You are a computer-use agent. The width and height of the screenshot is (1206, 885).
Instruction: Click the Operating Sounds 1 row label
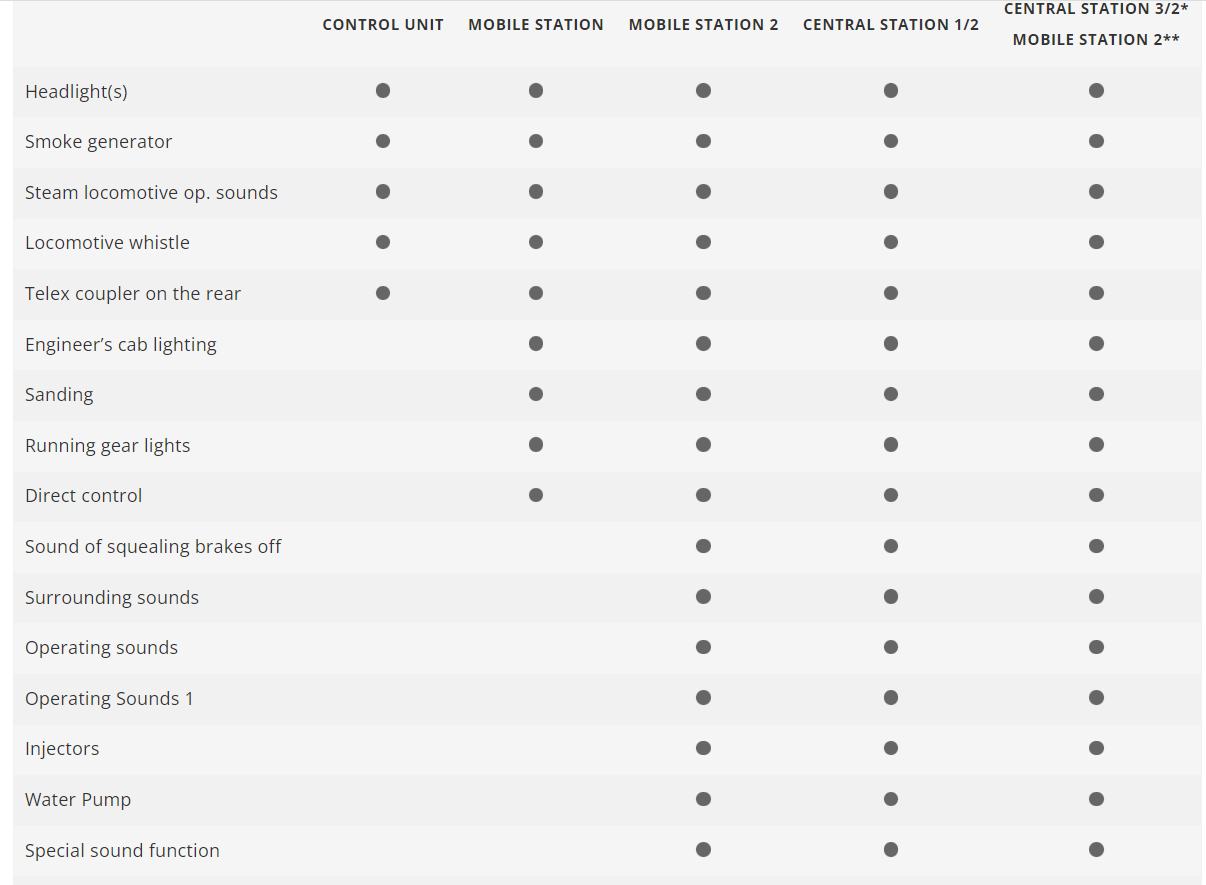click(x=109, y=698)
